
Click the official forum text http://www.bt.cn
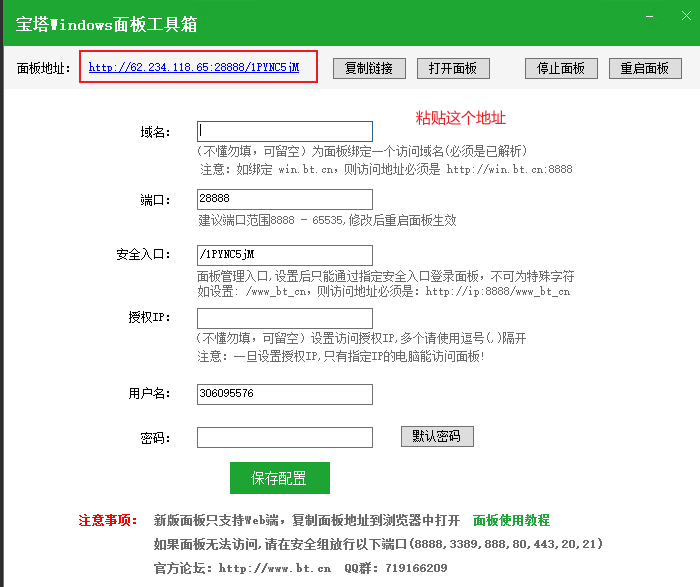(x=275, y=568)
